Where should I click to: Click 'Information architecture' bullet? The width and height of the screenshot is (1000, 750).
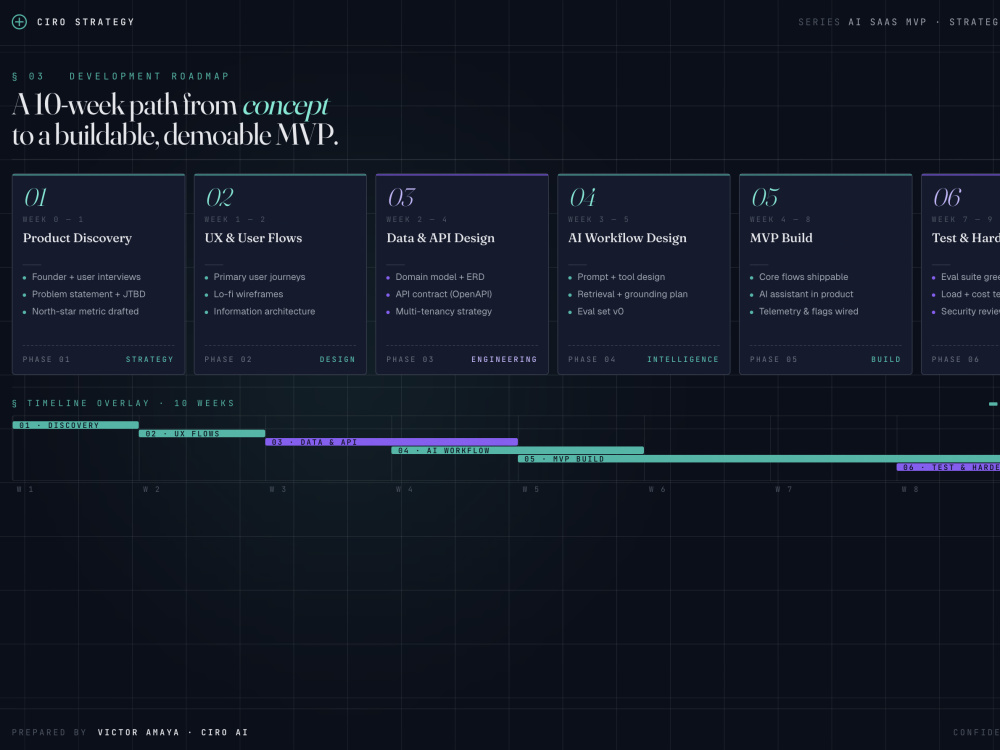tap(265, 311)
